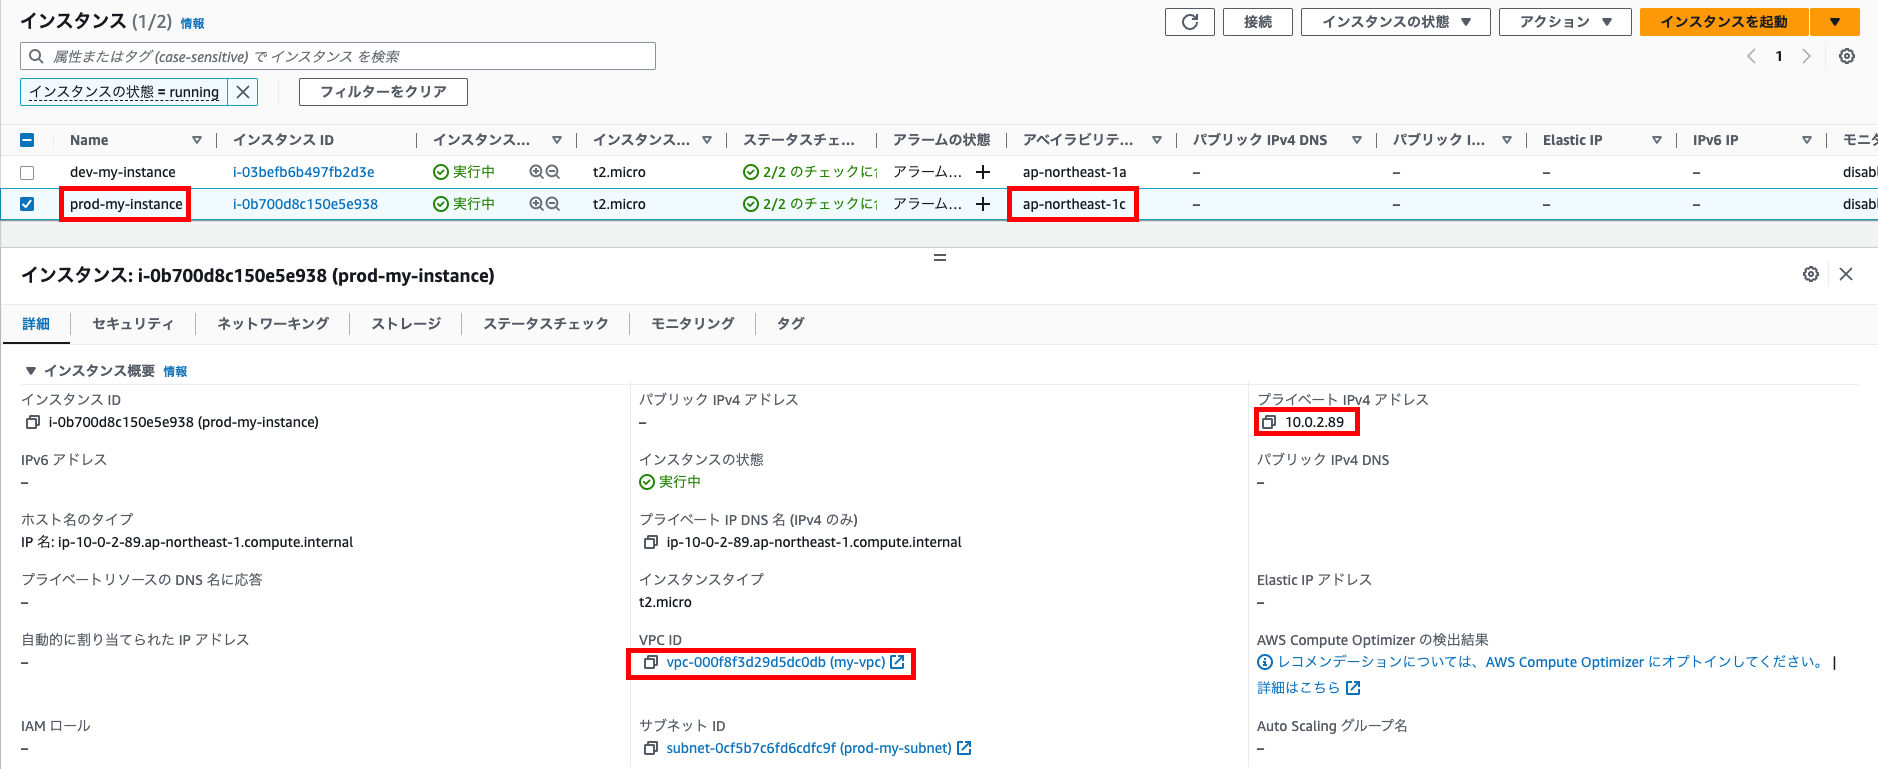This screenshot has height=769, width=1878.
Task: Open the 情報 link beside インスタンス概要
Action: pyautogui.click(x=175, y=372)
